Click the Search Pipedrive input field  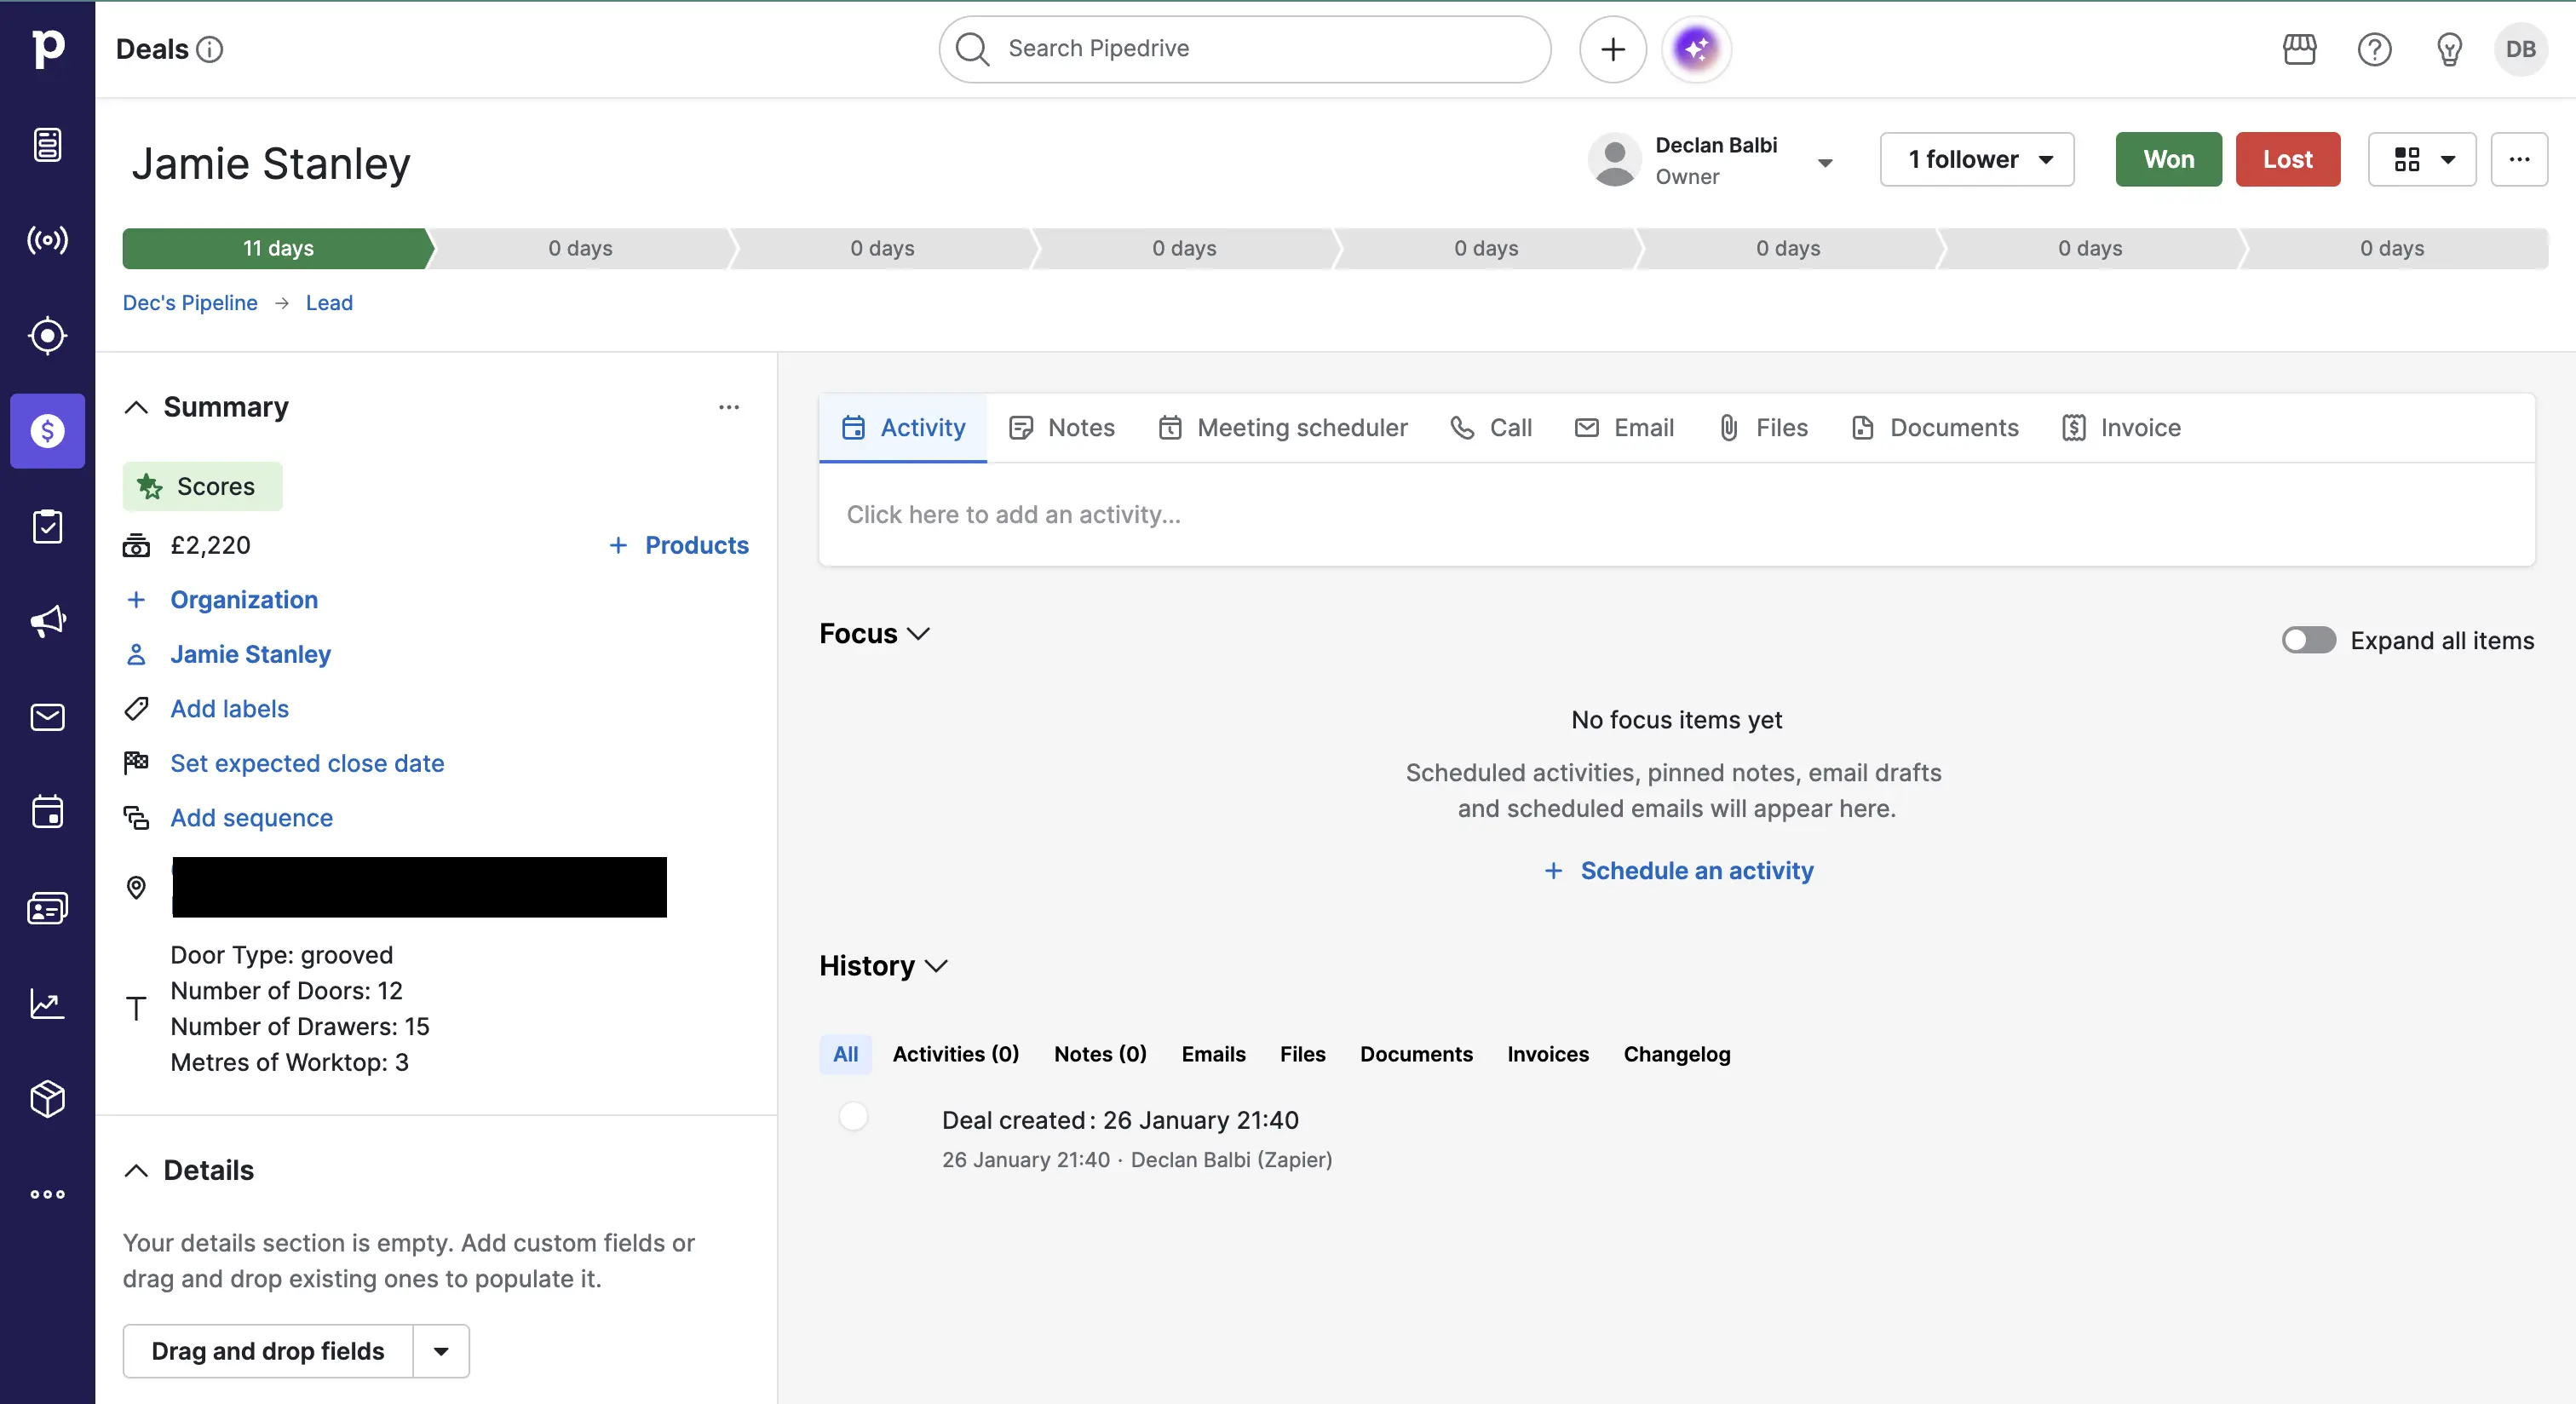(1243, 48)
